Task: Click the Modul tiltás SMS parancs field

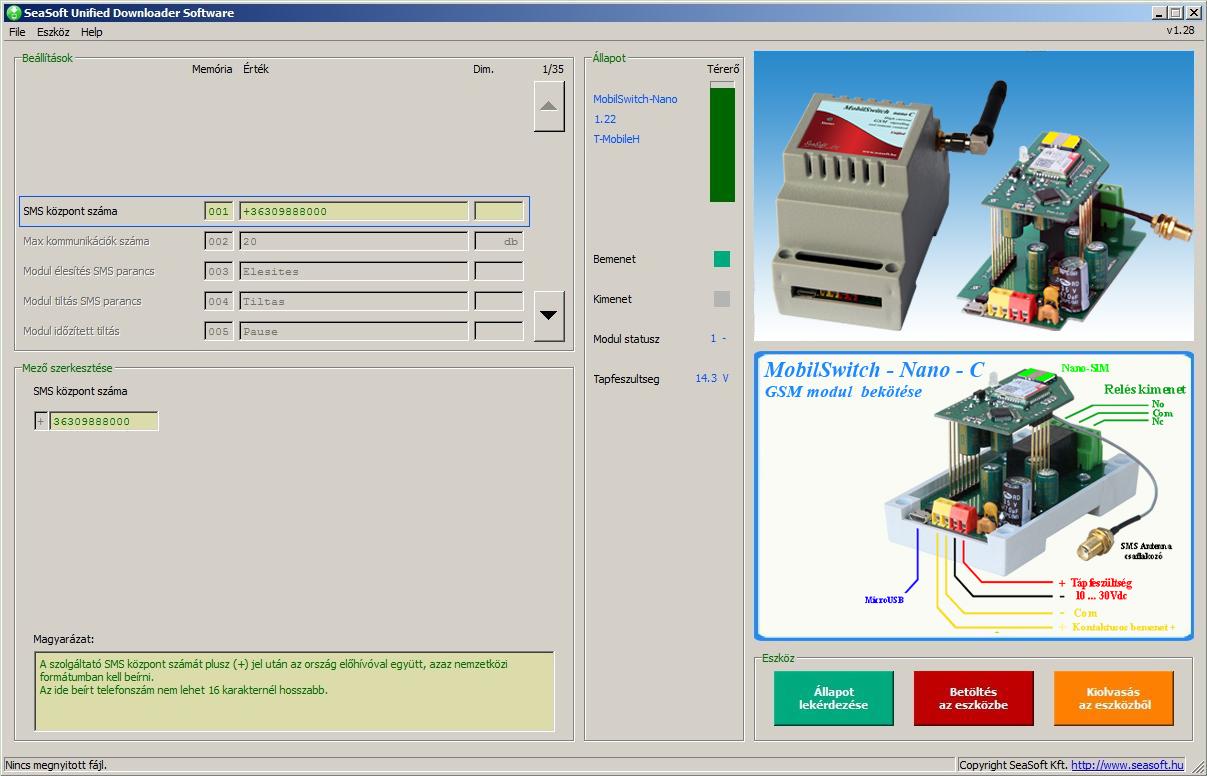Action: point(353,301)
